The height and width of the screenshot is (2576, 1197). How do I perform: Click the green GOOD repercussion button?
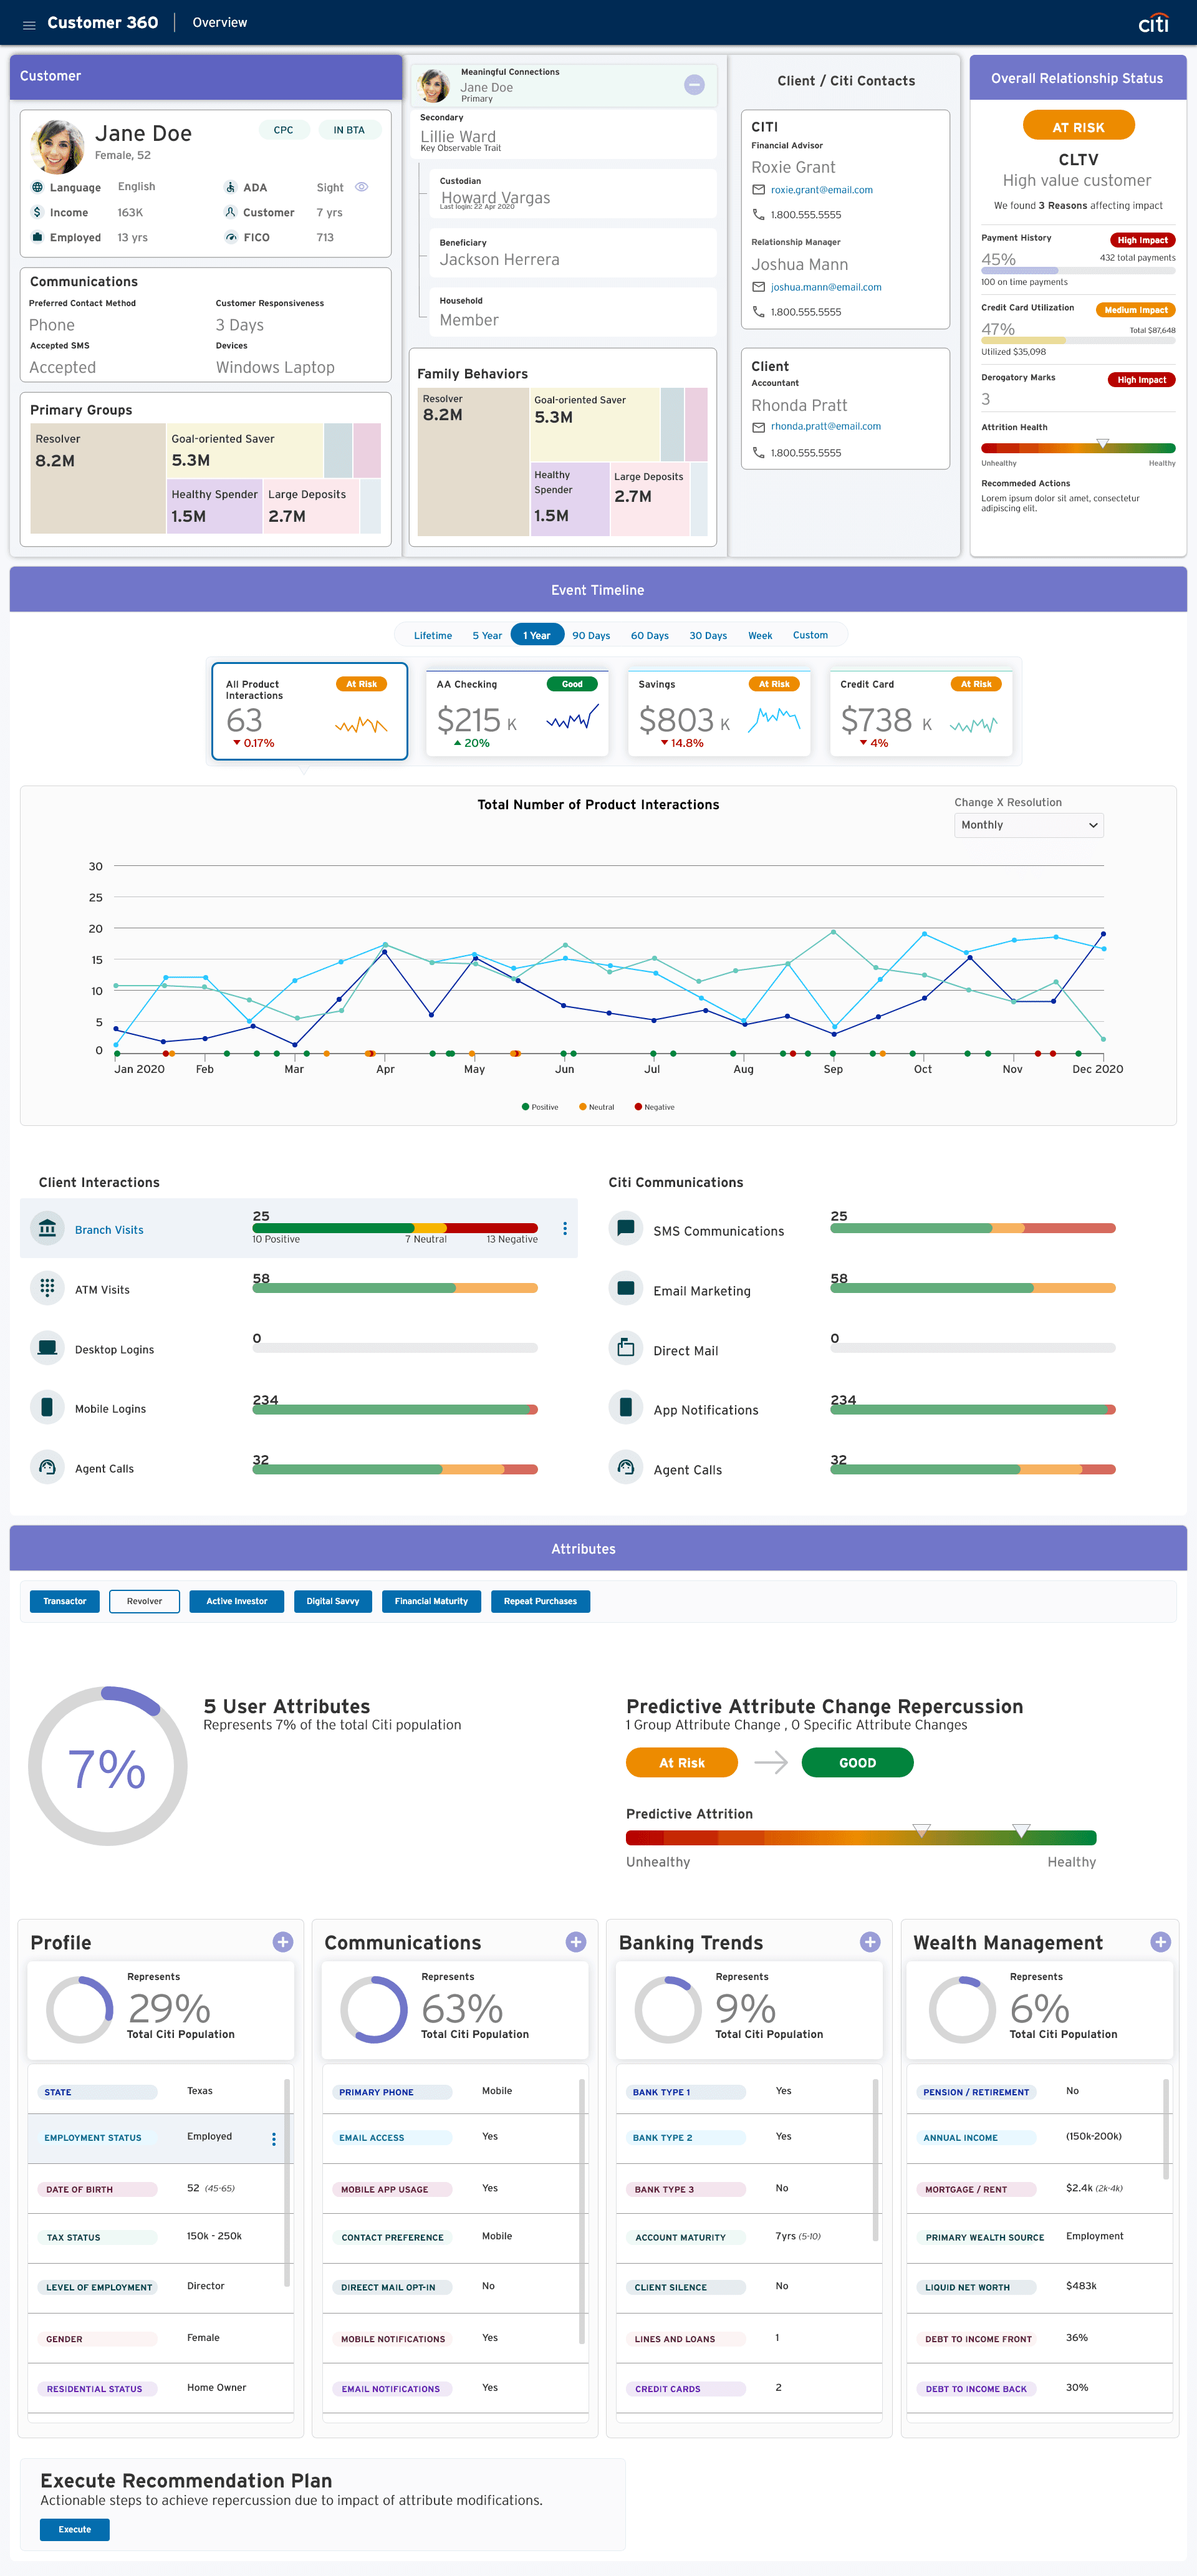click(x=857, y=1762)
